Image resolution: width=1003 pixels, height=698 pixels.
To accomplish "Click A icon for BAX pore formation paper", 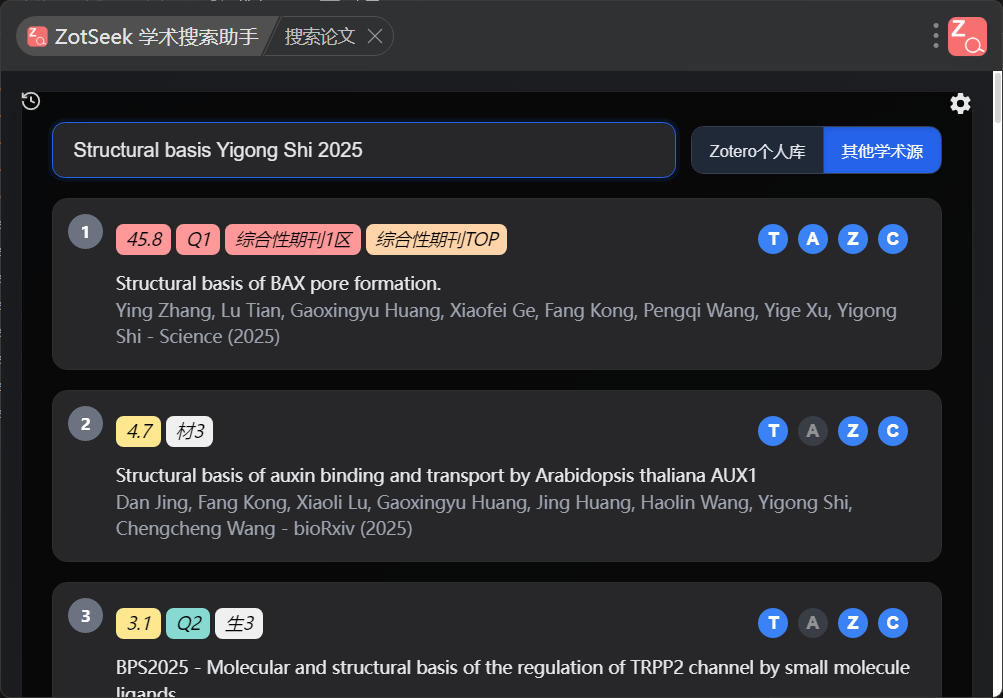I will (x=813, y=239).
